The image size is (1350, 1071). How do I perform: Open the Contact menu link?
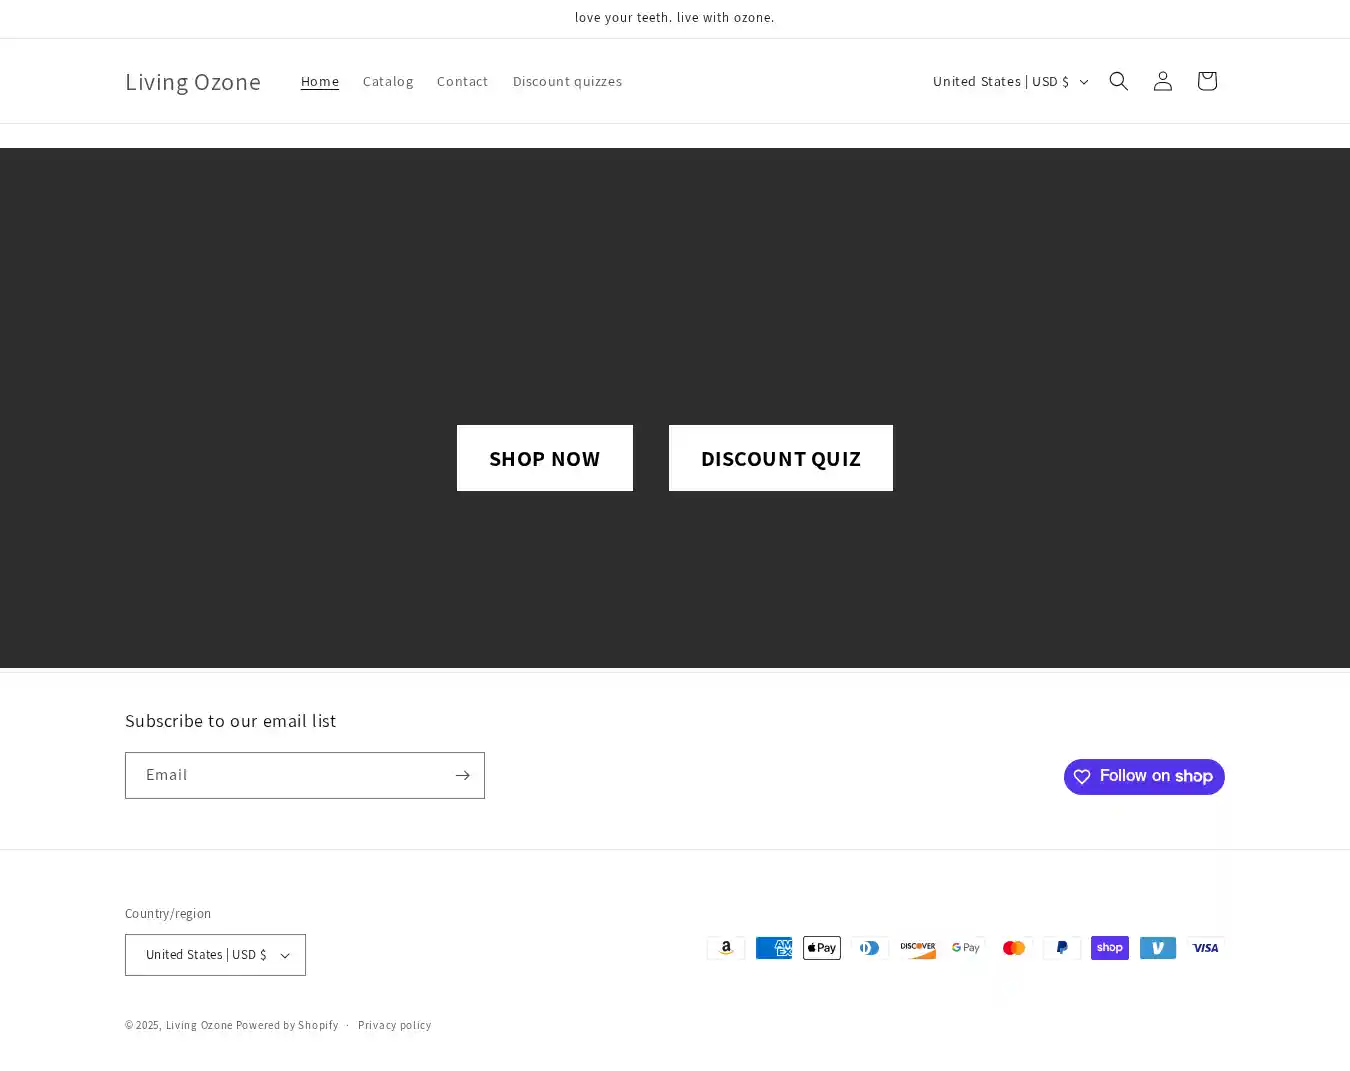click(x=462, y=81)
